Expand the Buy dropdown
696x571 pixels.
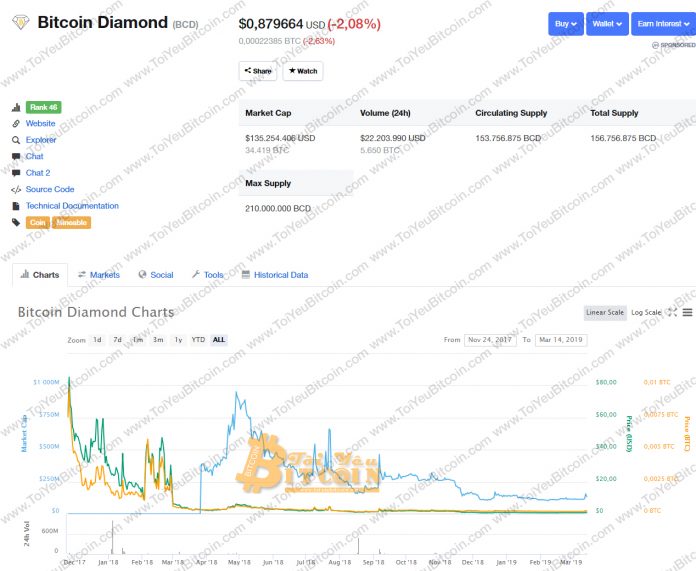pos(566,24)
